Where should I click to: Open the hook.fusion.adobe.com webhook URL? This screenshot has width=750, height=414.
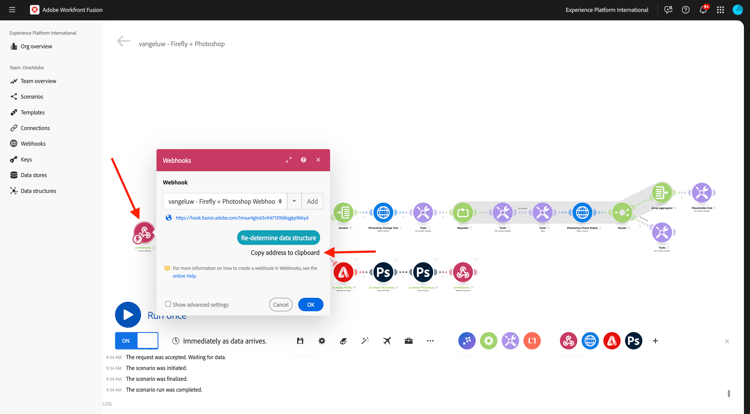(x=242, y=218)
